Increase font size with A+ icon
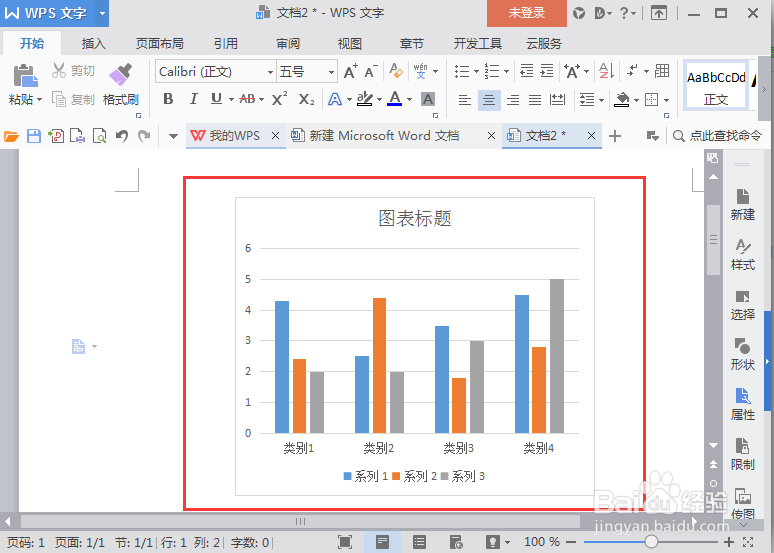The height and width of the screenshot is (553, 774). click(350, 72)
